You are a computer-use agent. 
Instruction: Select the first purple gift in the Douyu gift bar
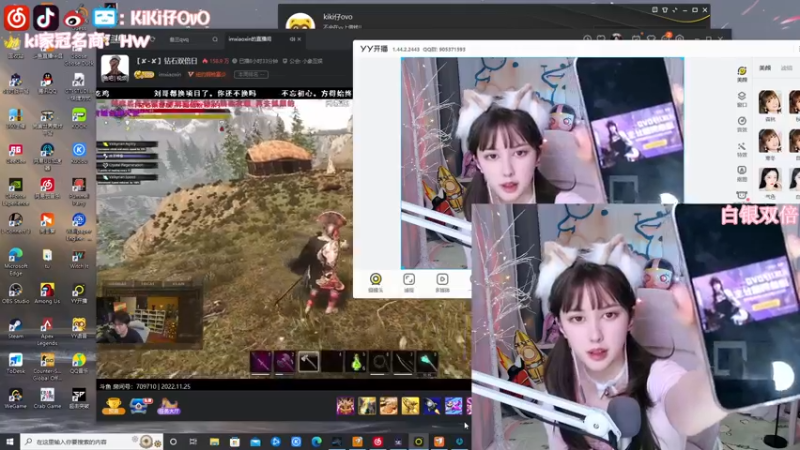coord(345,406)
